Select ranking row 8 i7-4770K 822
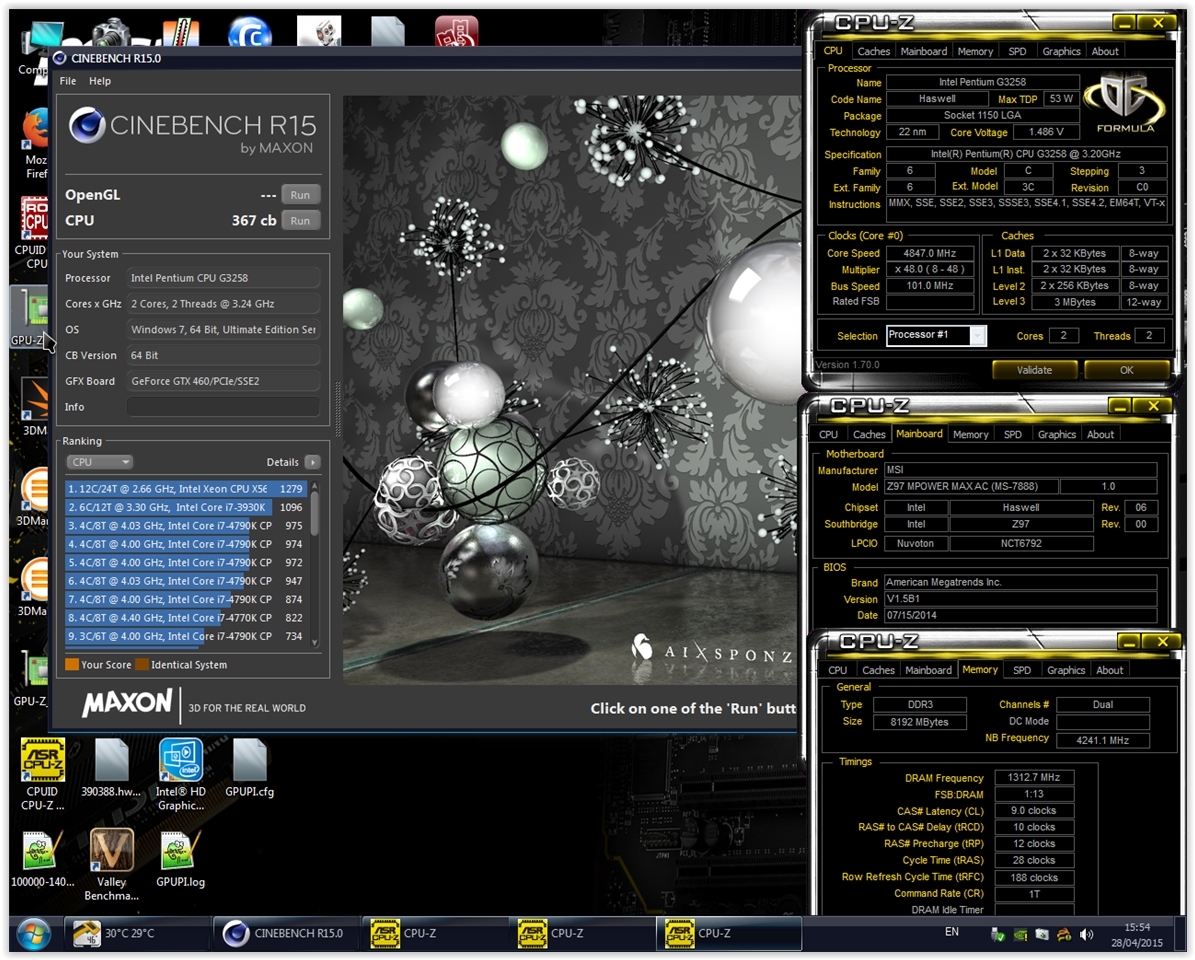 tap(187, 618)
